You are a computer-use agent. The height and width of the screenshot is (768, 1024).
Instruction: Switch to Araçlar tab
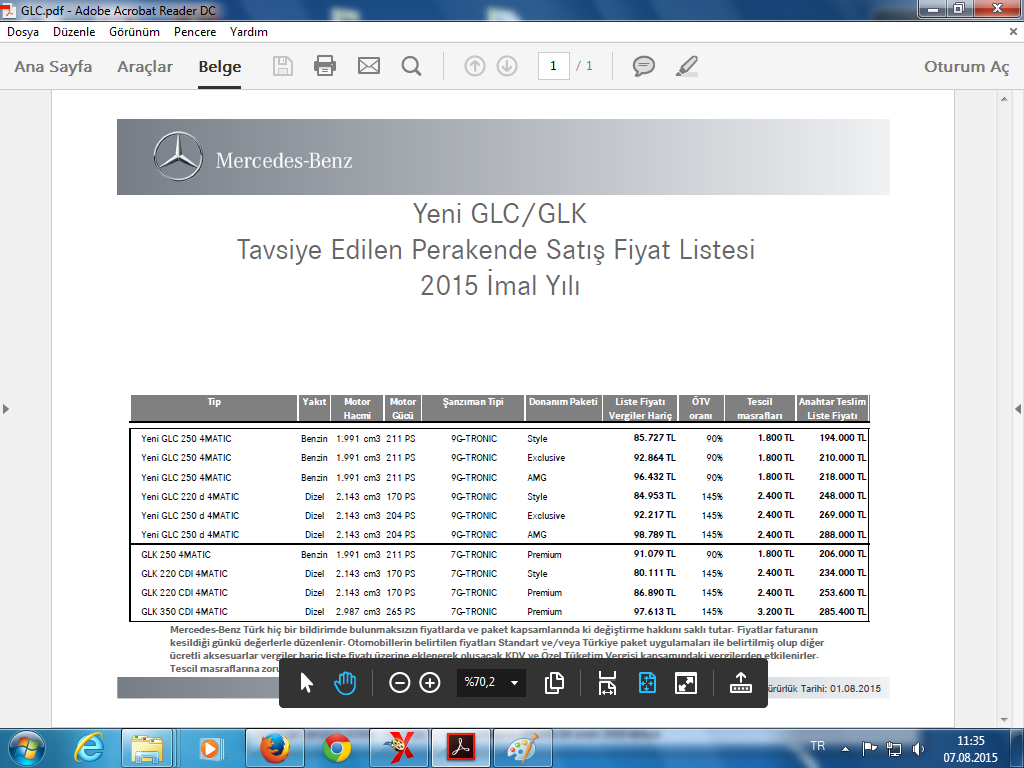(x=145, y=67)
